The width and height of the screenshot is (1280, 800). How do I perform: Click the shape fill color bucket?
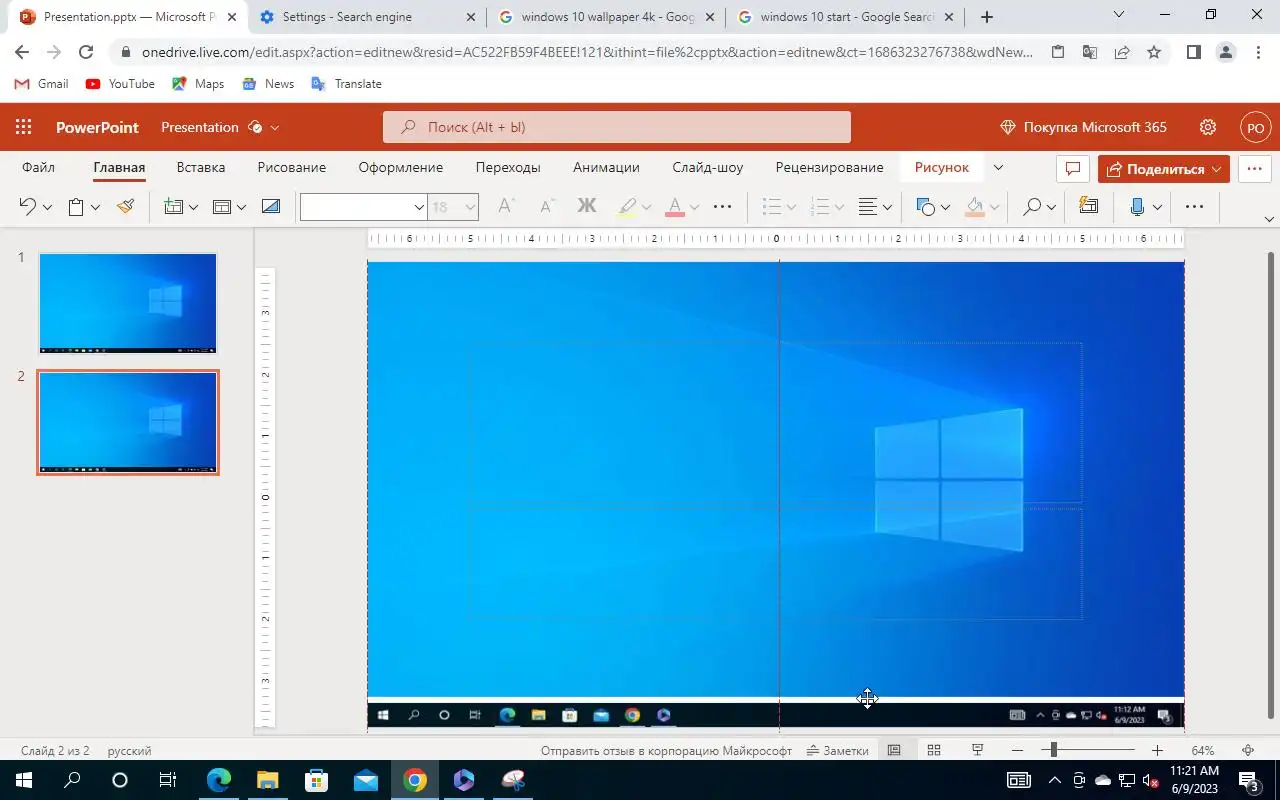[975, 207]
